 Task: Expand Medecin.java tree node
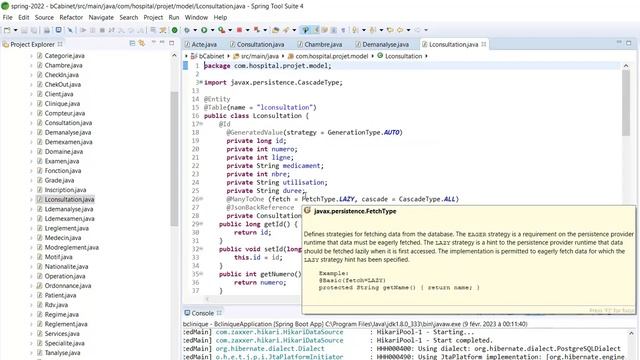tap(31, 238)
